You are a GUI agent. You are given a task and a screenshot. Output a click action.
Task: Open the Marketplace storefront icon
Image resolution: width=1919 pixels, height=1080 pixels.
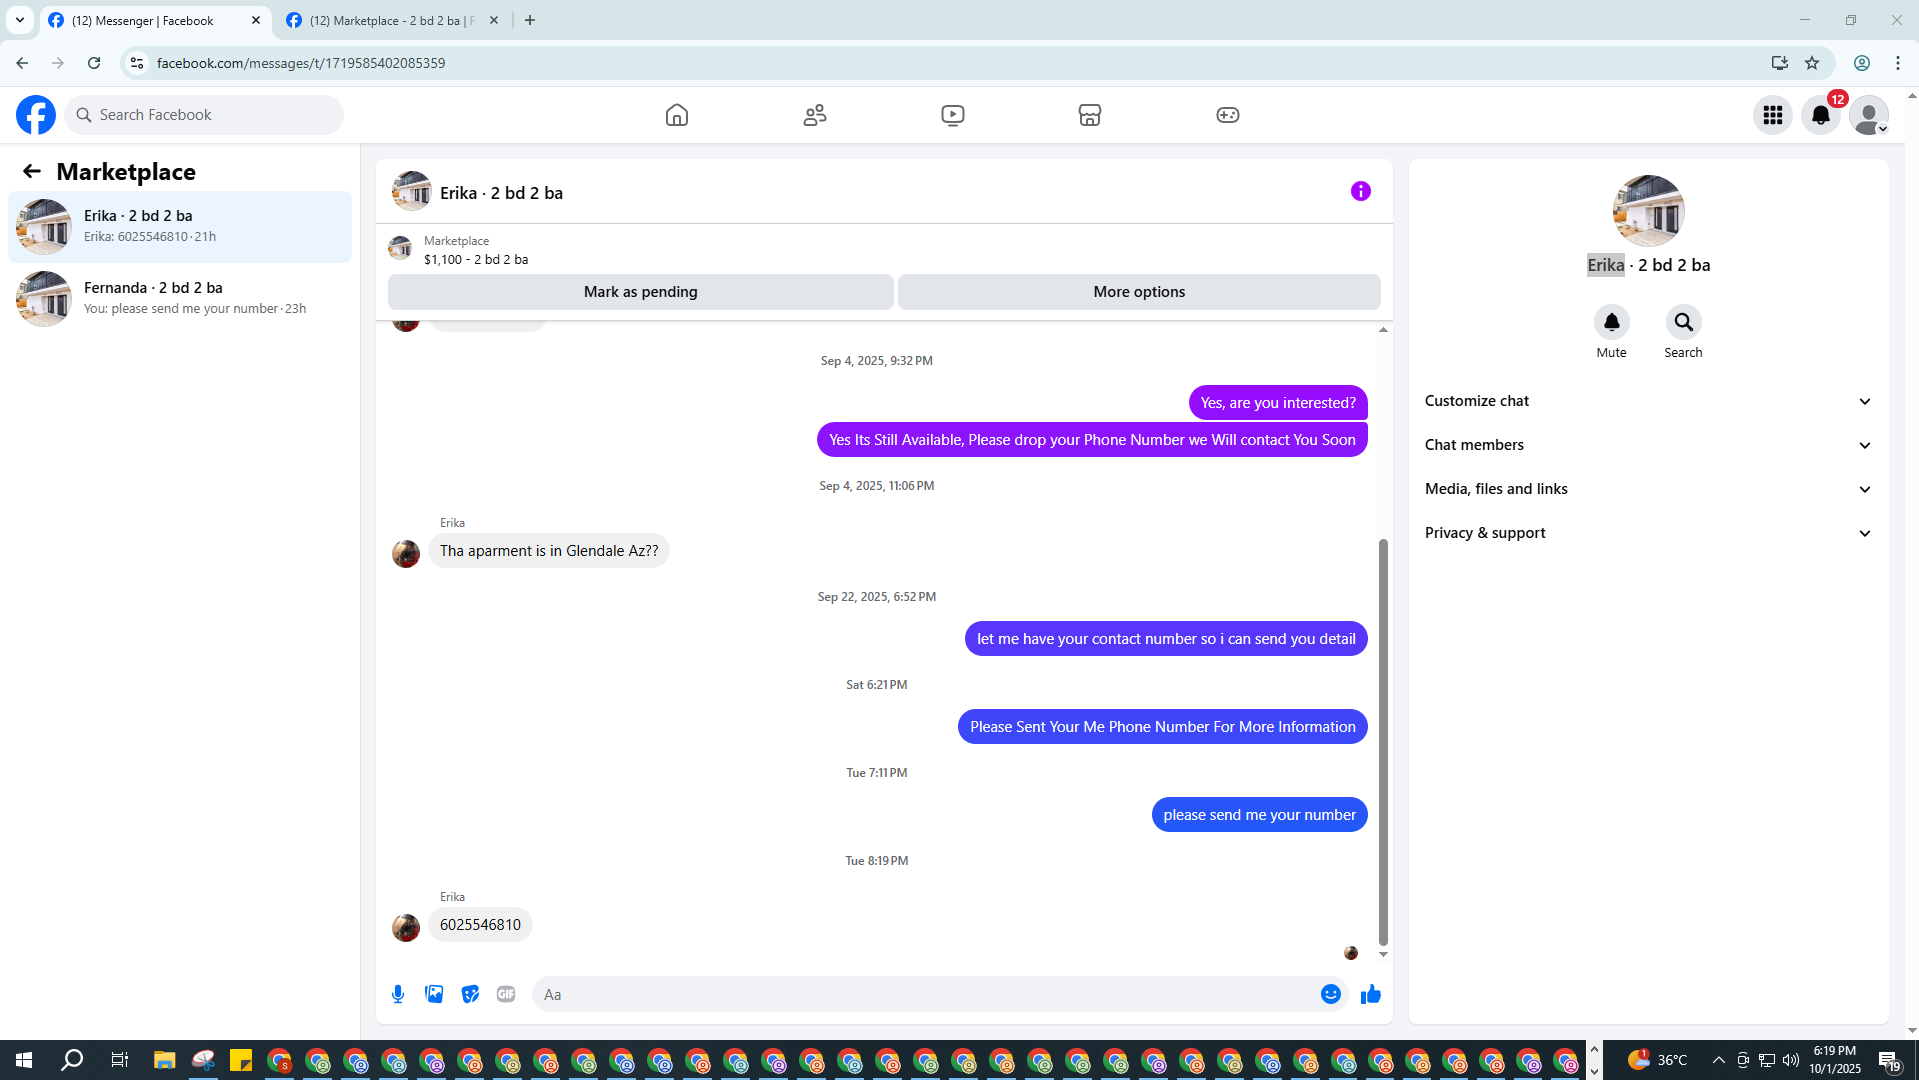pos(1090,115)
